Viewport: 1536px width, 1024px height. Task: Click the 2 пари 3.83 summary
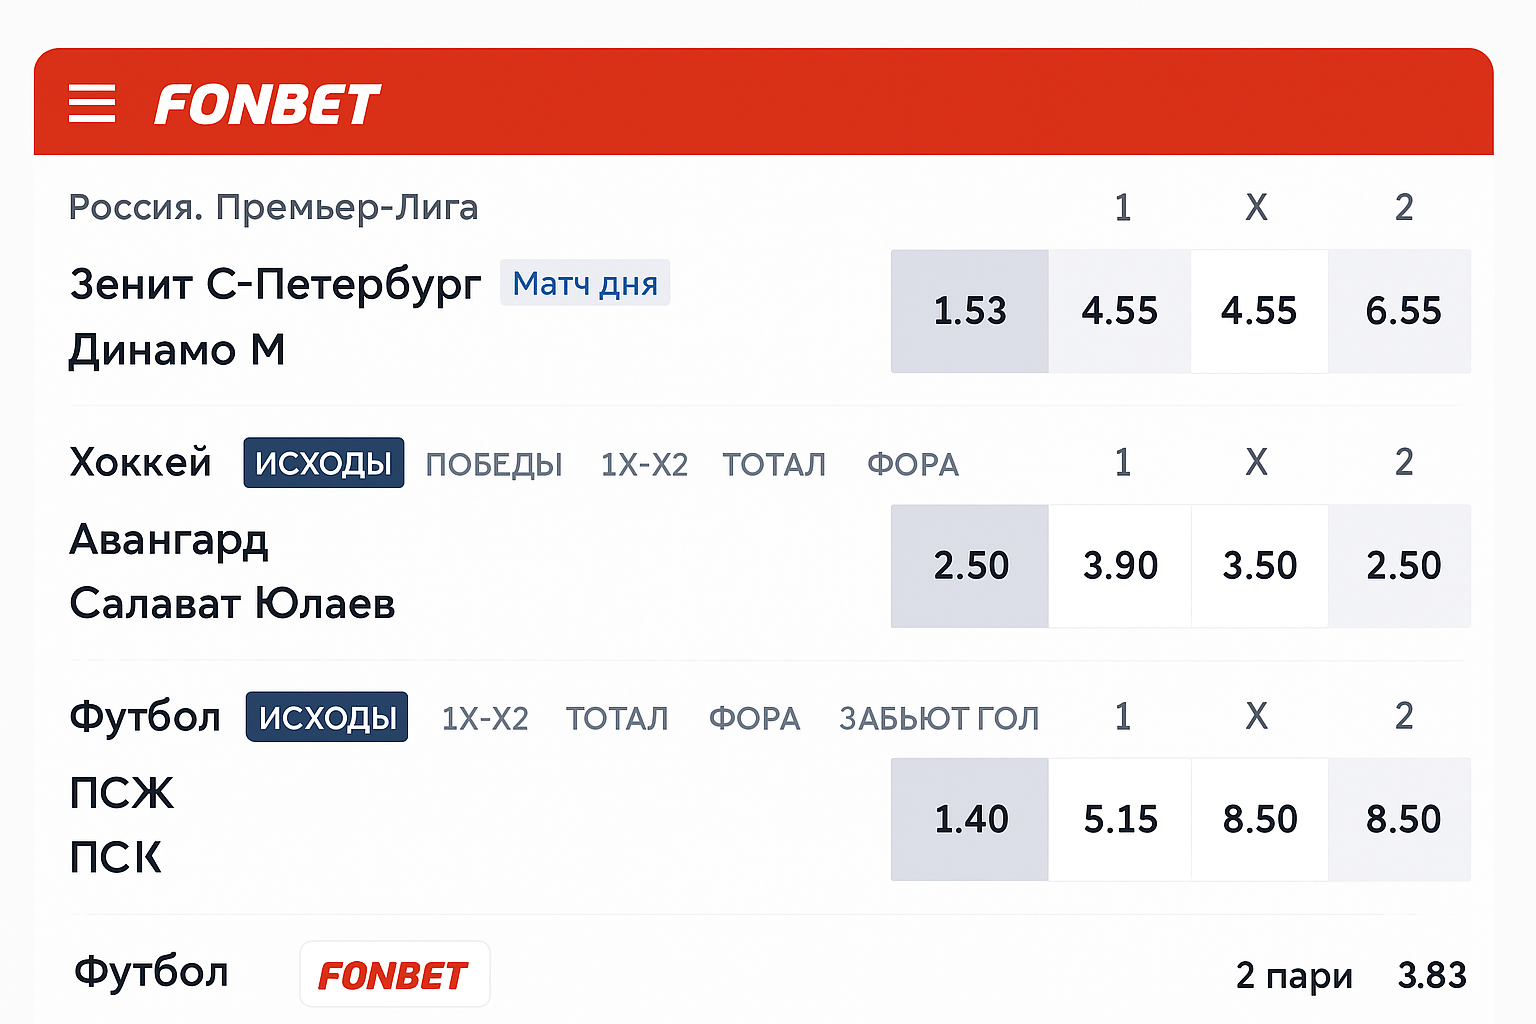tap(1350, 975)
